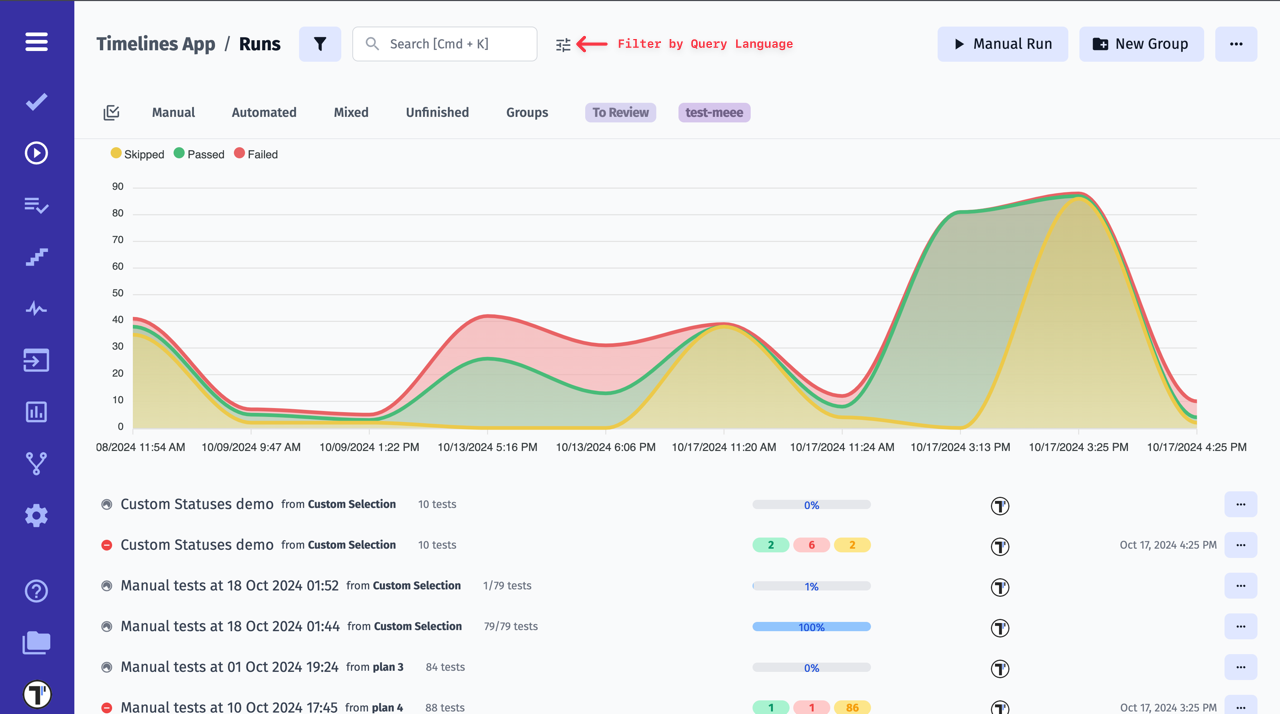The width and height of the screenshot is (1280, 714).
Task: Click the New Group button
Action: coord(1141,44)
